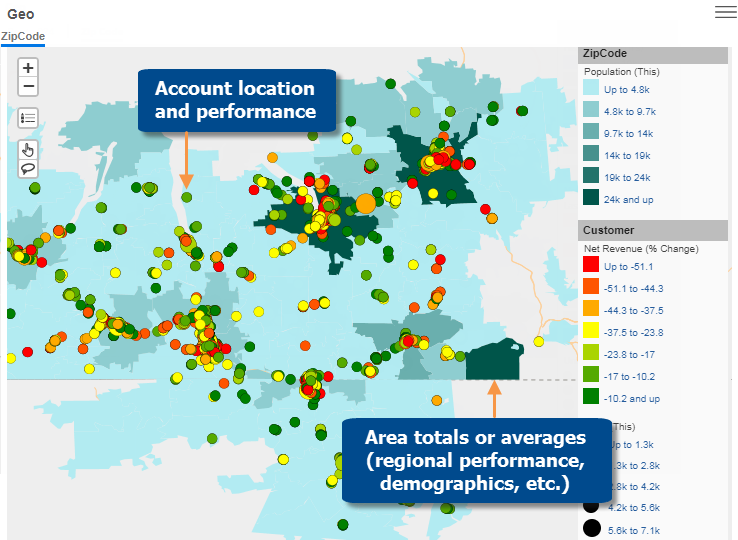Click the yellow '-37.5 to -23.8' color swatch
Viewport: 738px width, 540px height.
(592, 332)
